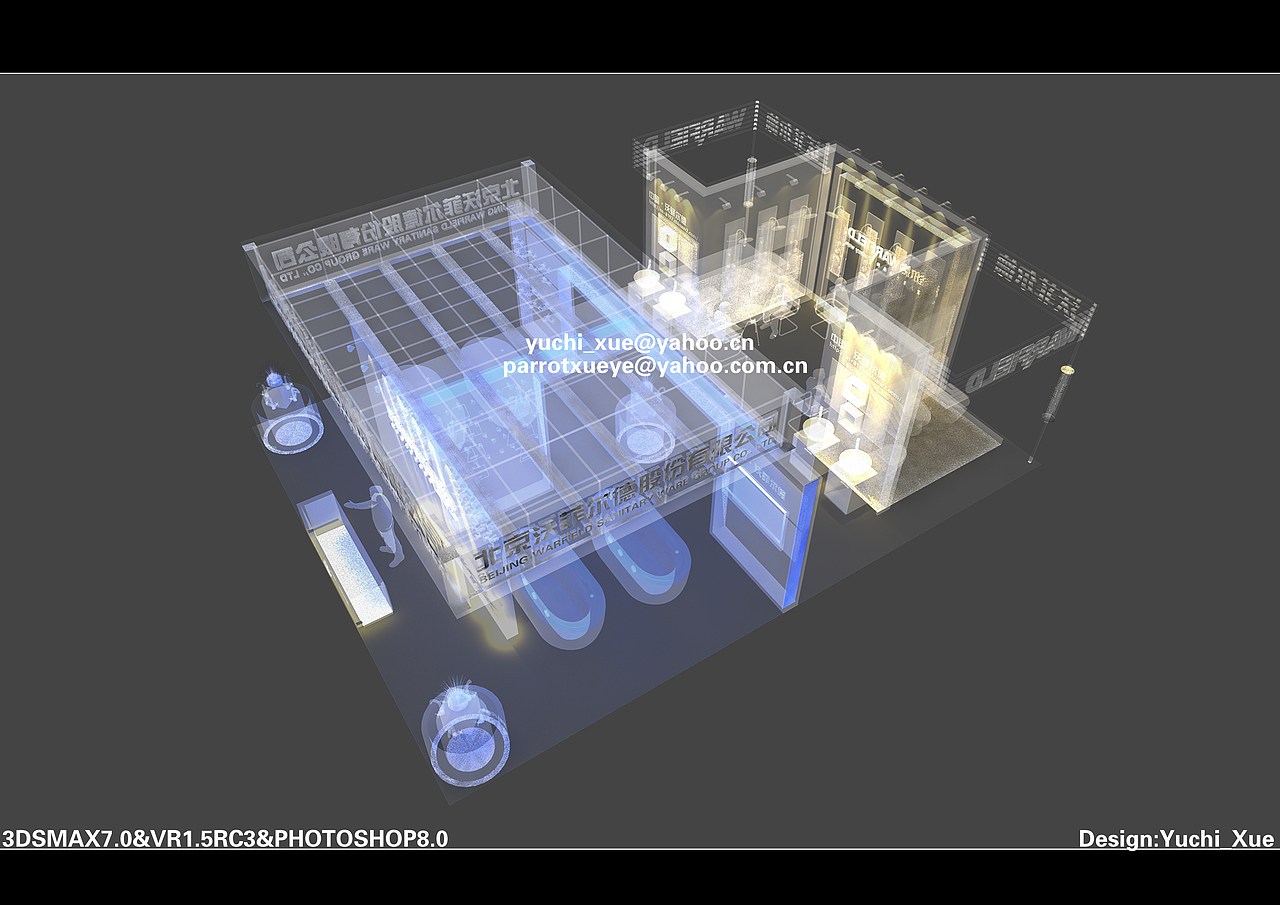Click the 3DSMAX7.0&VR1.5RC3&PHOTOSHOP8.0 caption

[x=225, y=838]
